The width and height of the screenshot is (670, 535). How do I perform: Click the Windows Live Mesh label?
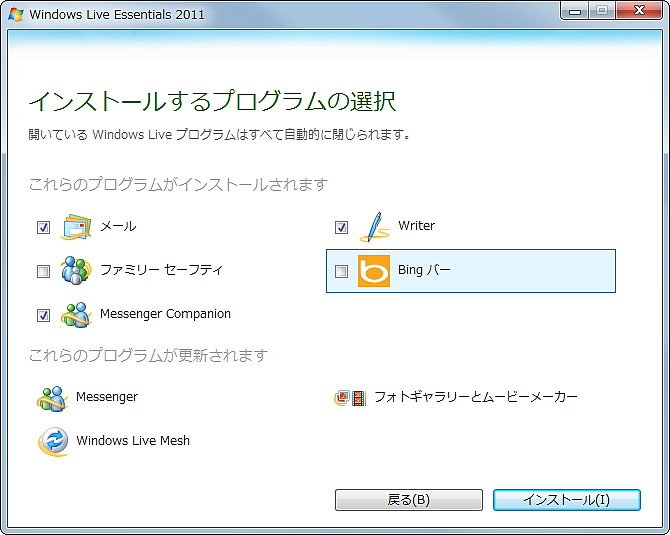pyautogui.click(x=133, y=441)
